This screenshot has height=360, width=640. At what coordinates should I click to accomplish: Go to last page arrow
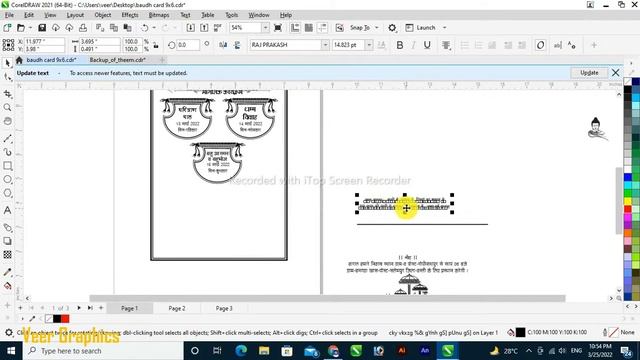(90, 308)
